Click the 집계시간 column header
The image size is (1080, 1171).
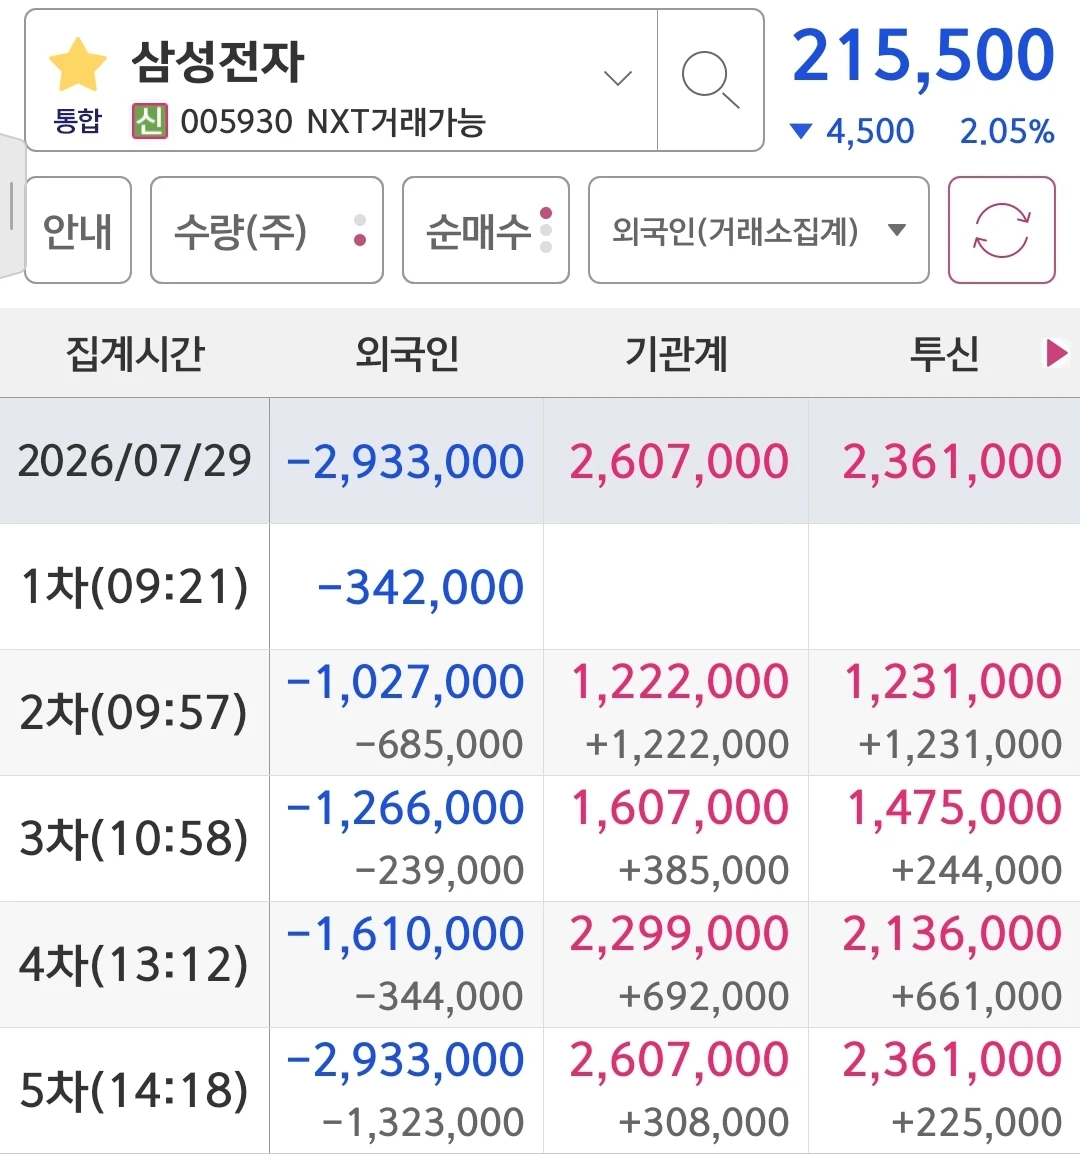[135, 353]
